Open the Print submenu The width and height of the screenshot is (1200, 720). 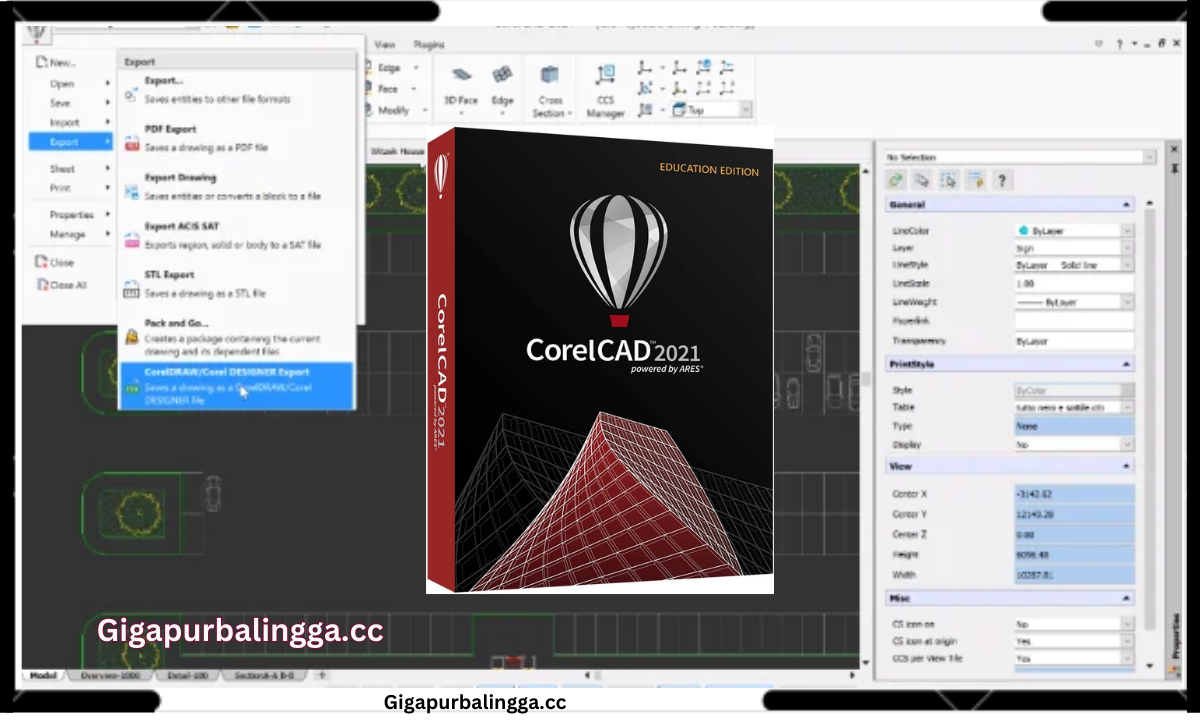tap(69, 188)
